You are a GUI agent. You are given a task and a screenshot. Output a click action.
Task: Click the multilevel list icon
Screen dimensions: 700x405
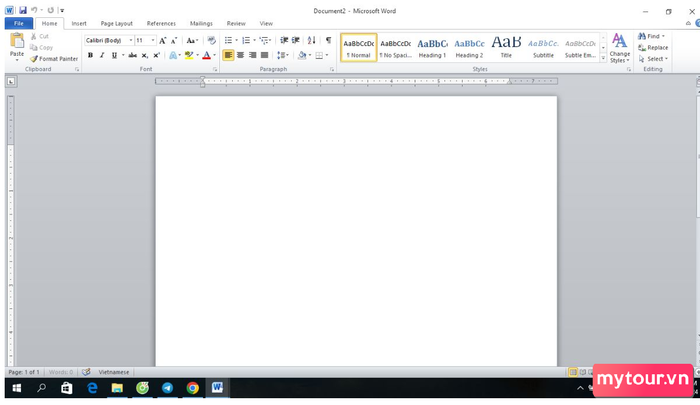pos(263,41)
